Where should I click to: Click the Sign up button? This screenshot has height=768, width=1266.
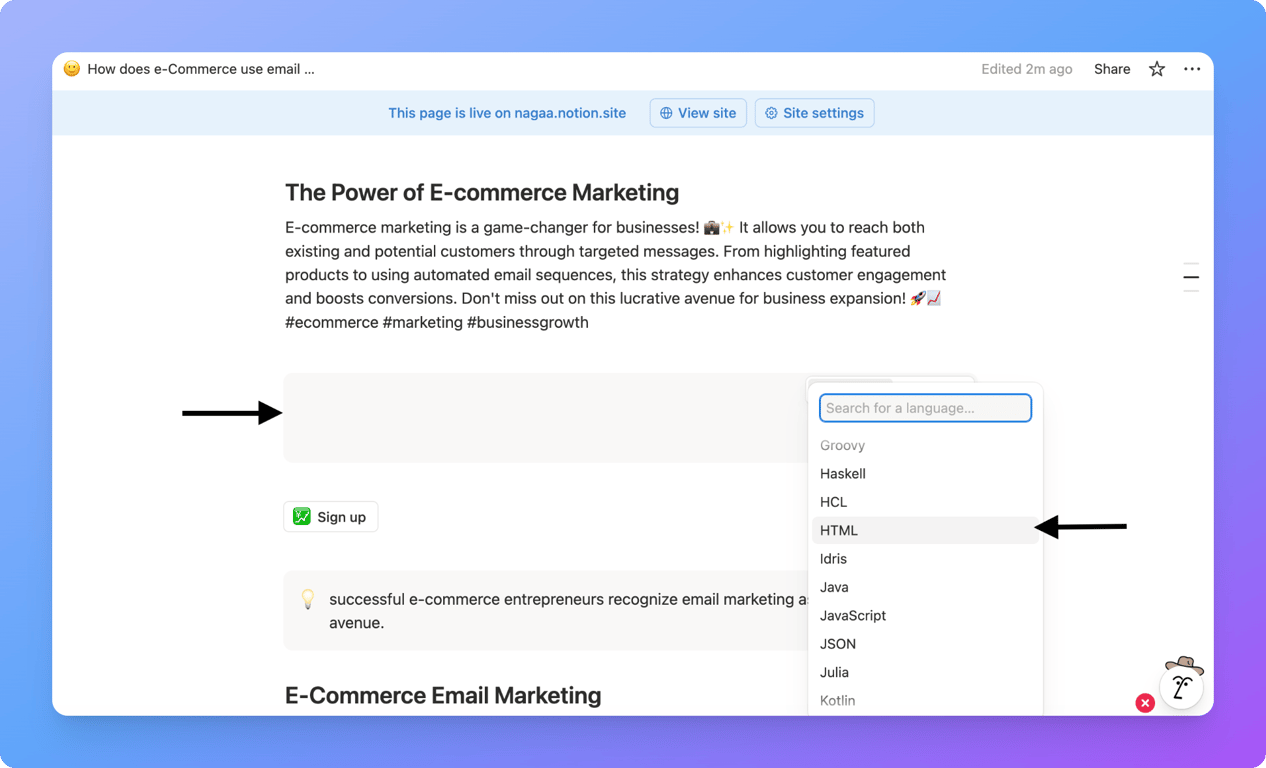tap(331, 517)
